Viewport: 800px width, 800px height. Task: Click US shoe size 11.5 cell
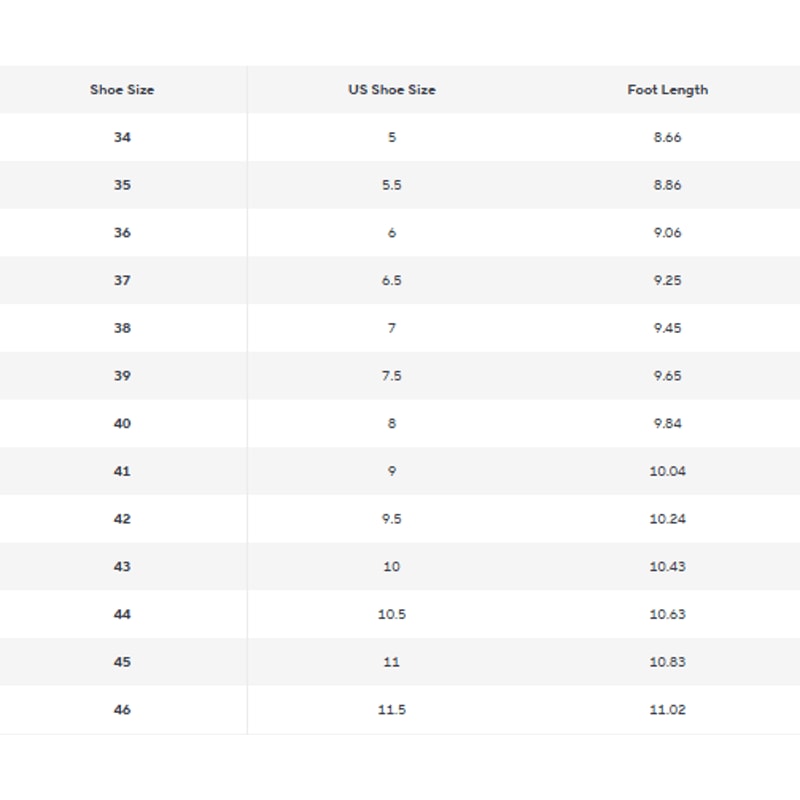pyautogui.click(x=392, y=710)
